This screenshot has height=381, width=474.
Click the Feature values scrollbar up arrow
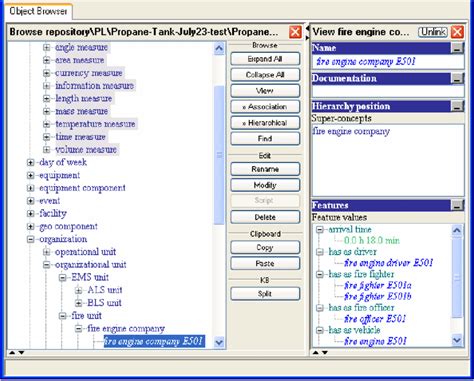coord(457,230)
